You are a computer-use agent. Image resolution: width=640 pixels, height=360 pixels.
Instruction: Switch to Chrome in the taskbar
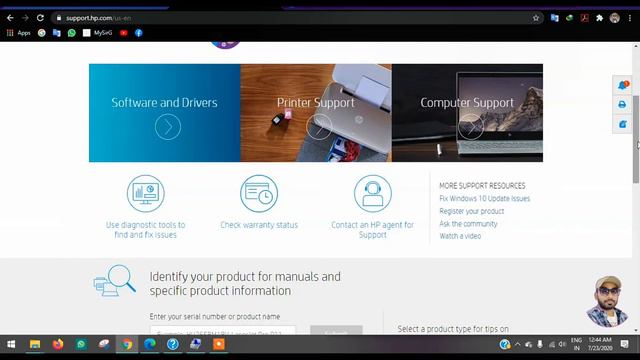pyautogui.click(x=127, y=344)
